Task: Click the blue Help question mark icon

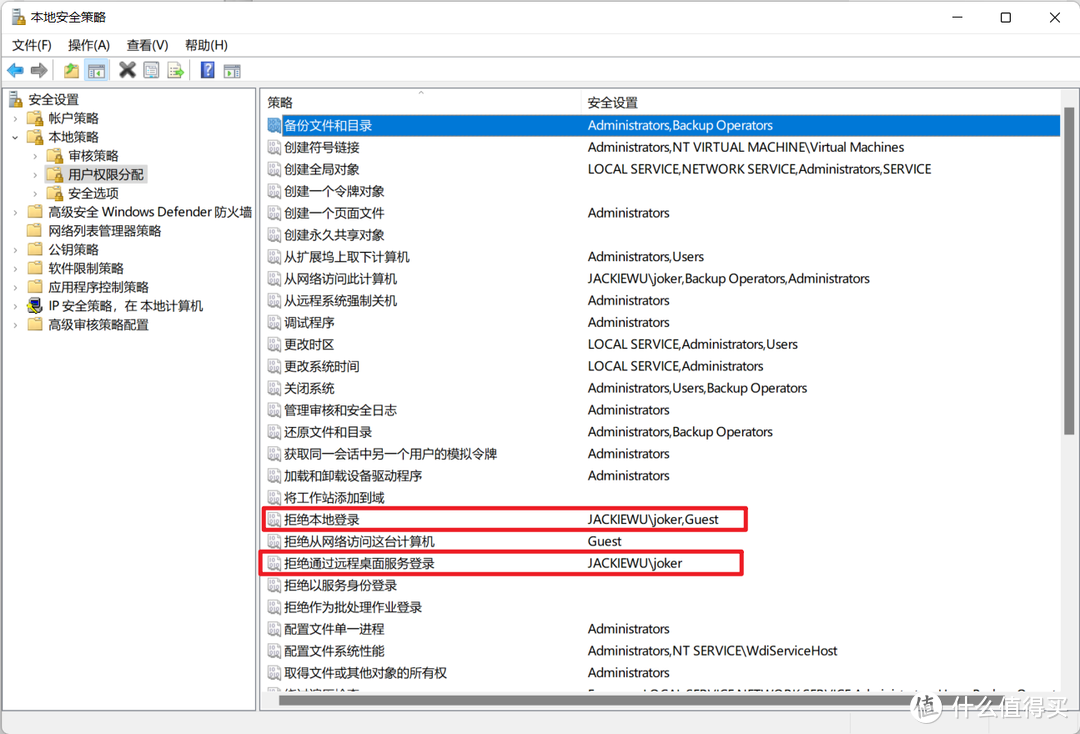Action: tap(207, 70)
